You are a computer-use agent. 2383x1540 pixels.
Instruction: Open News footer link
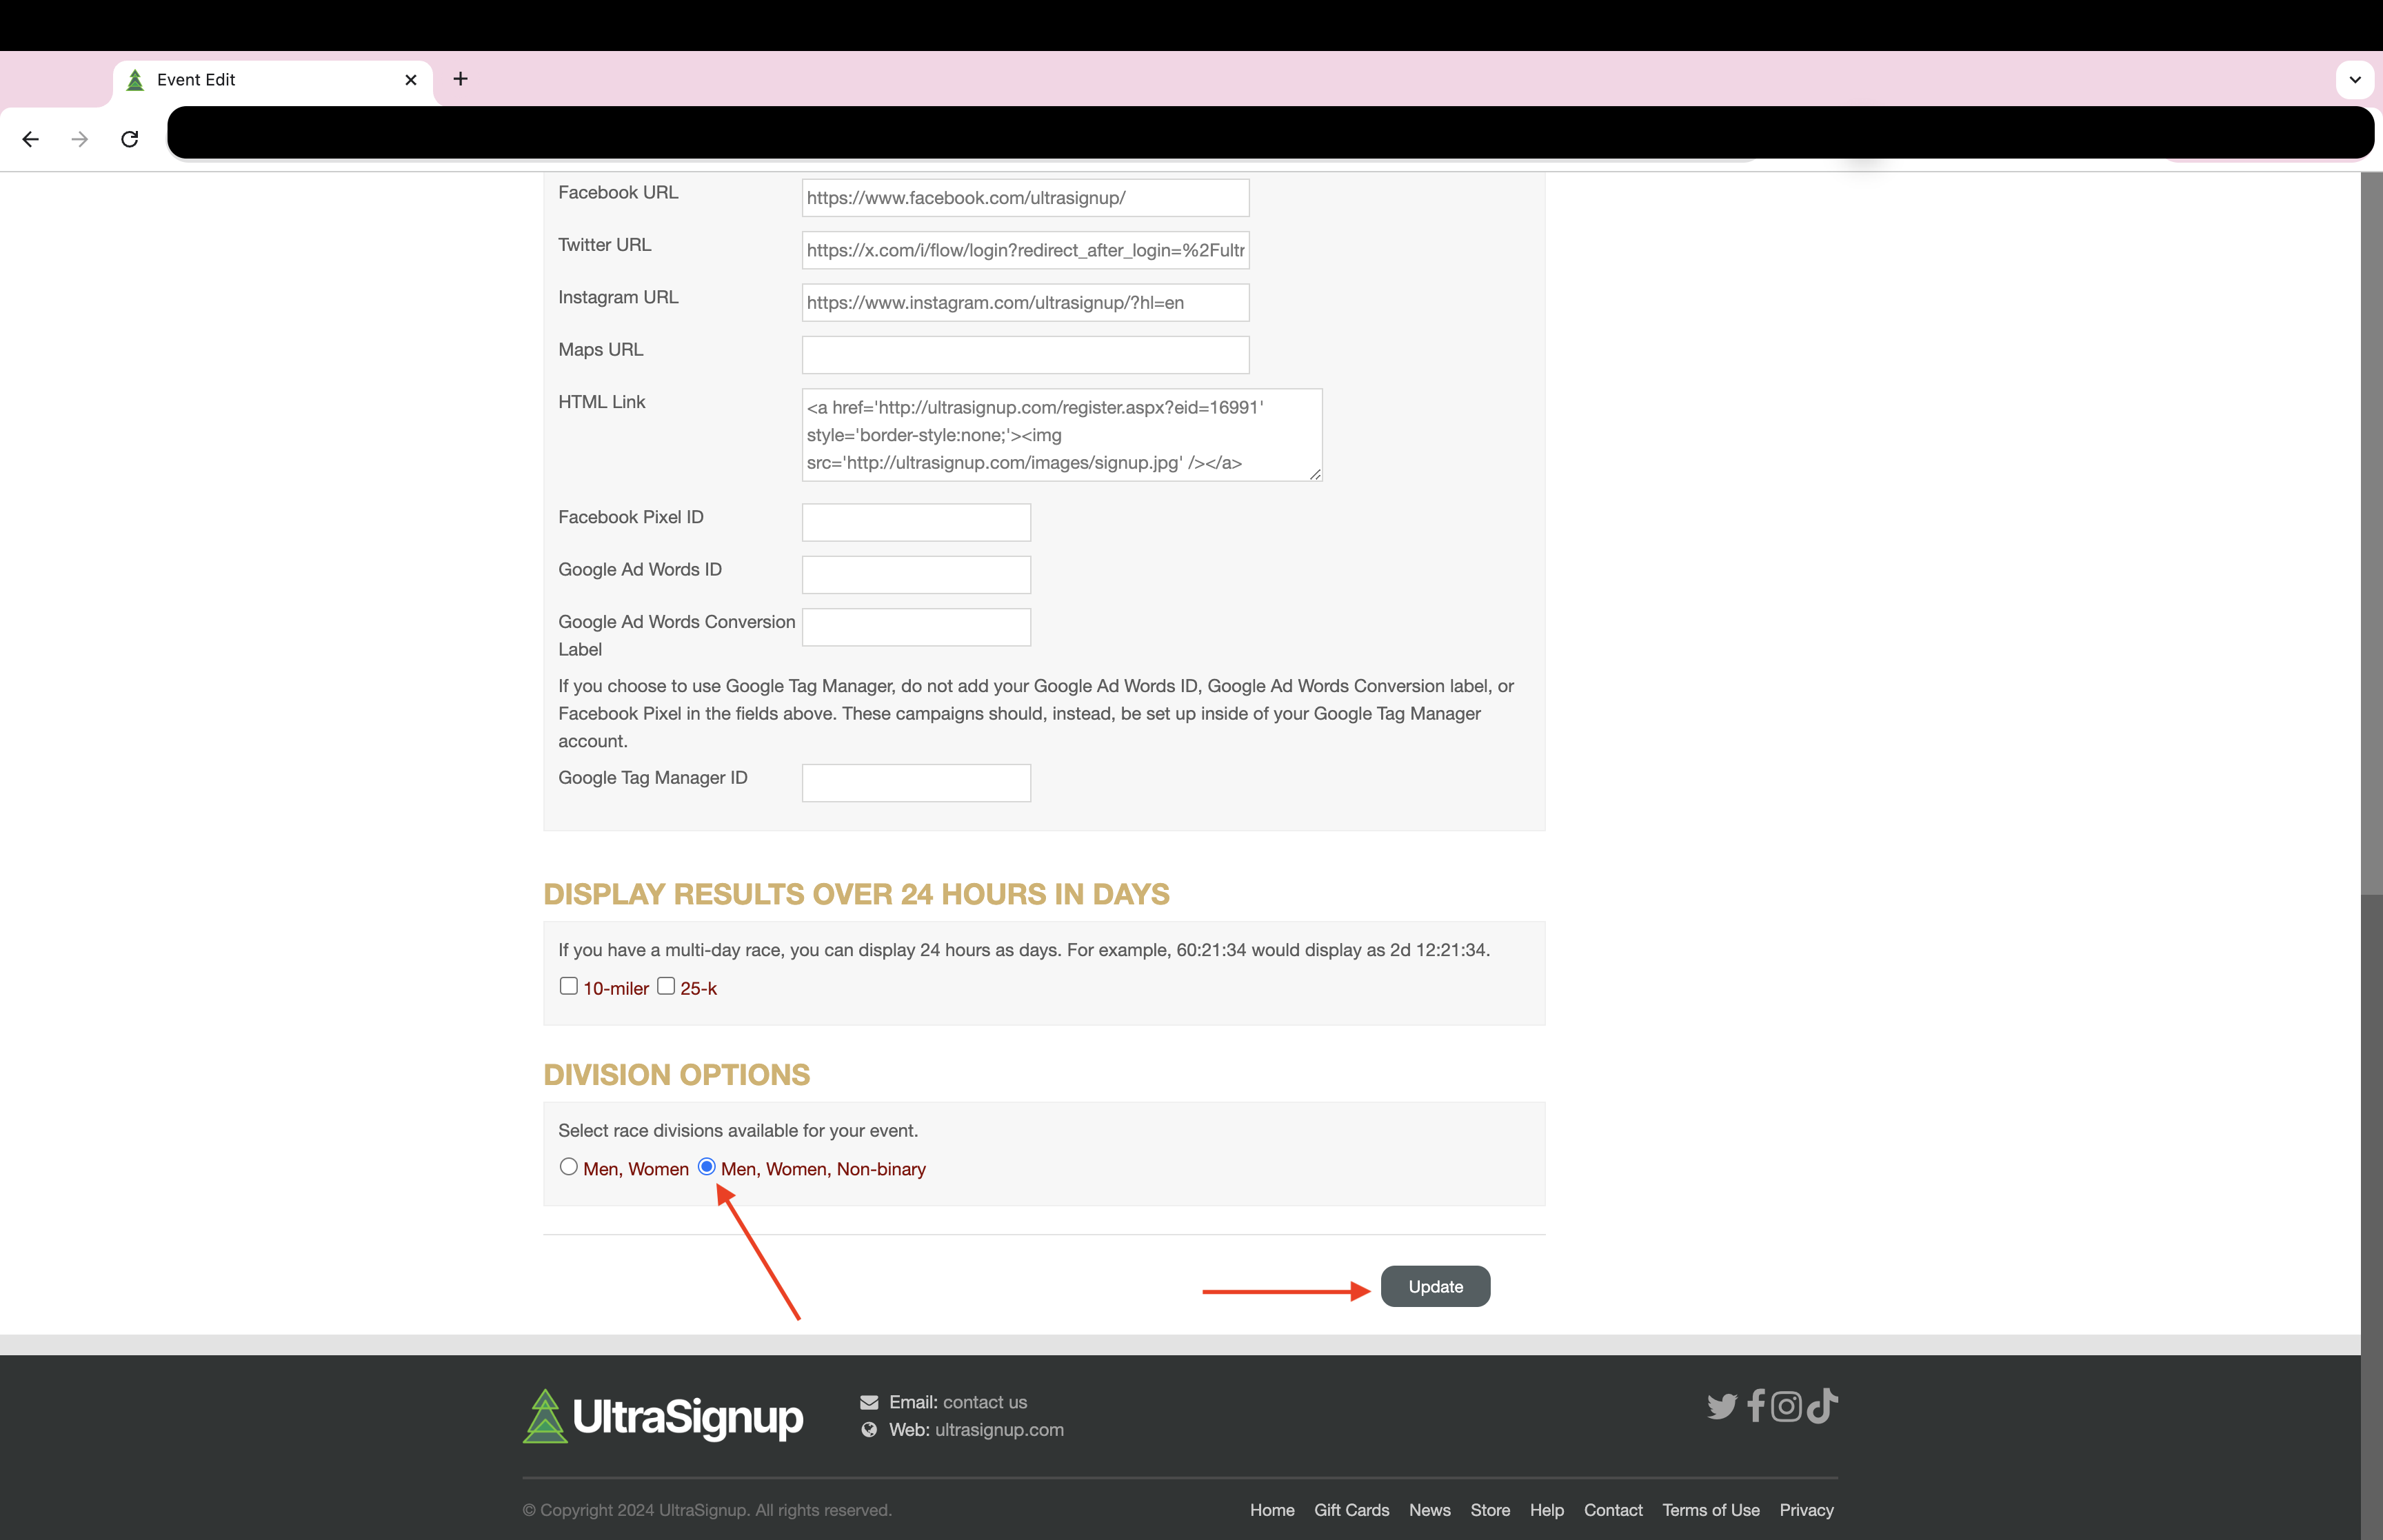pos(1430,1510)
